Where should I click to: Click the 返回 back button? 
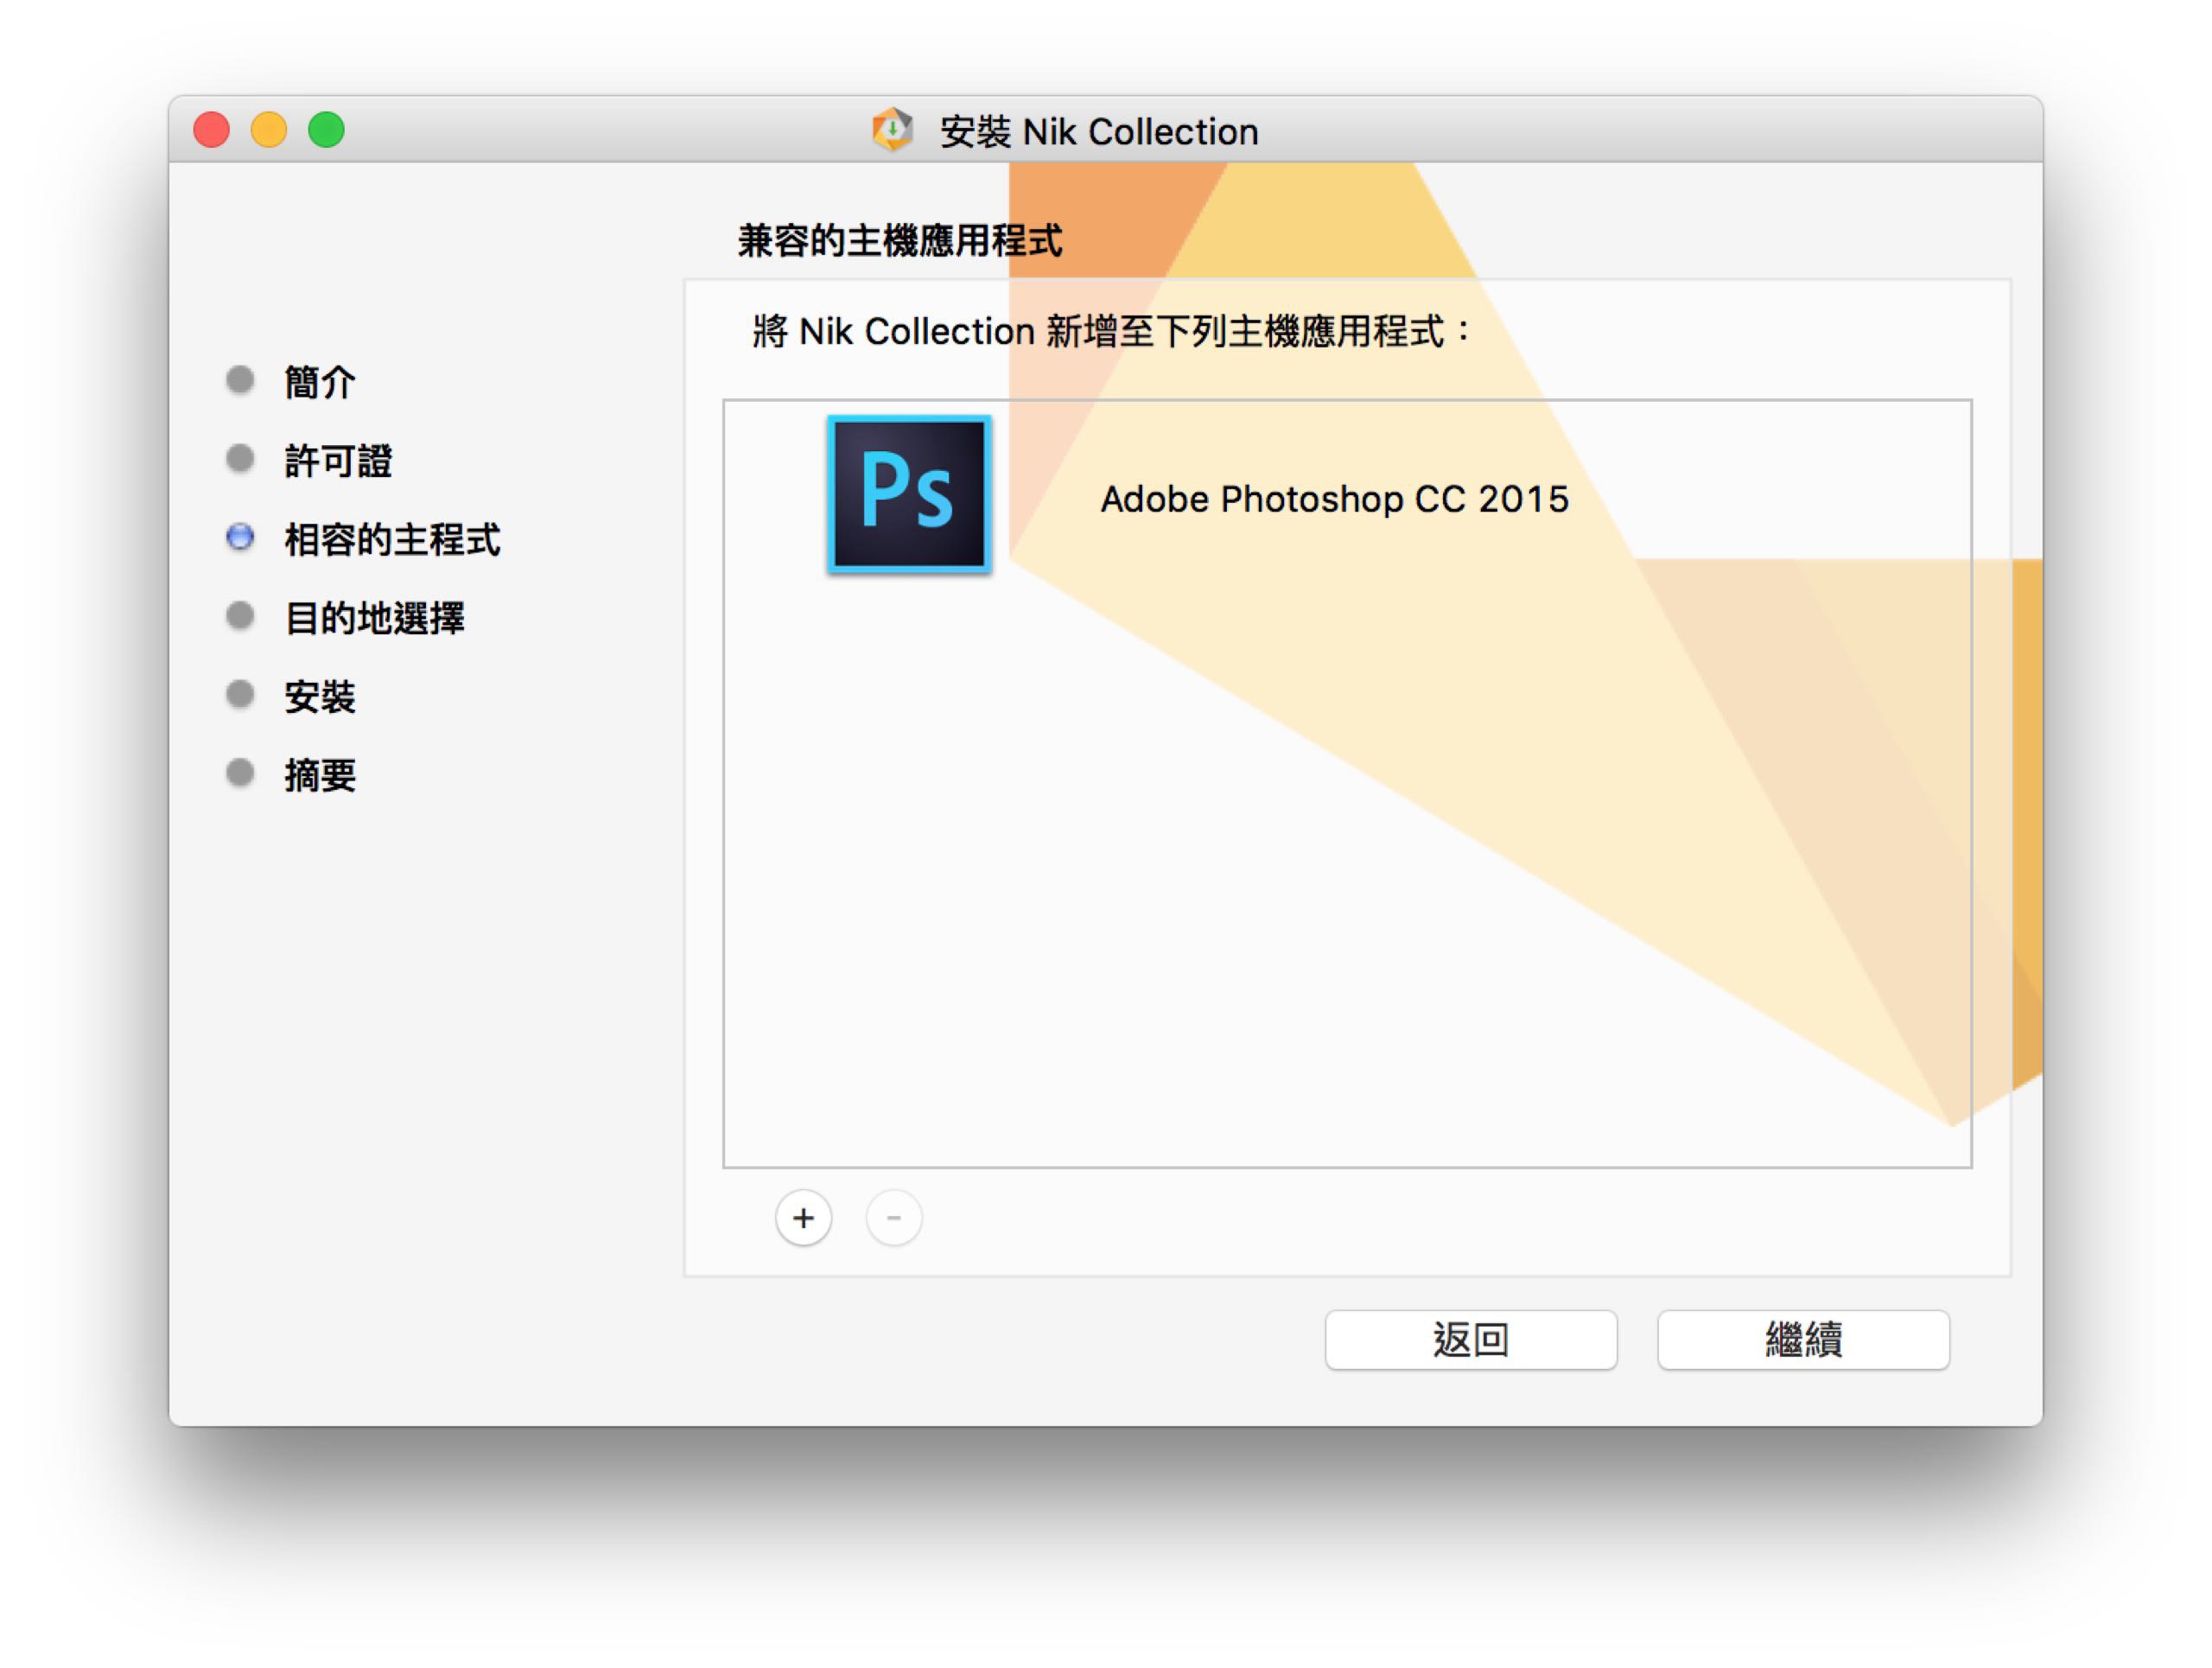click(1471, 1339)
